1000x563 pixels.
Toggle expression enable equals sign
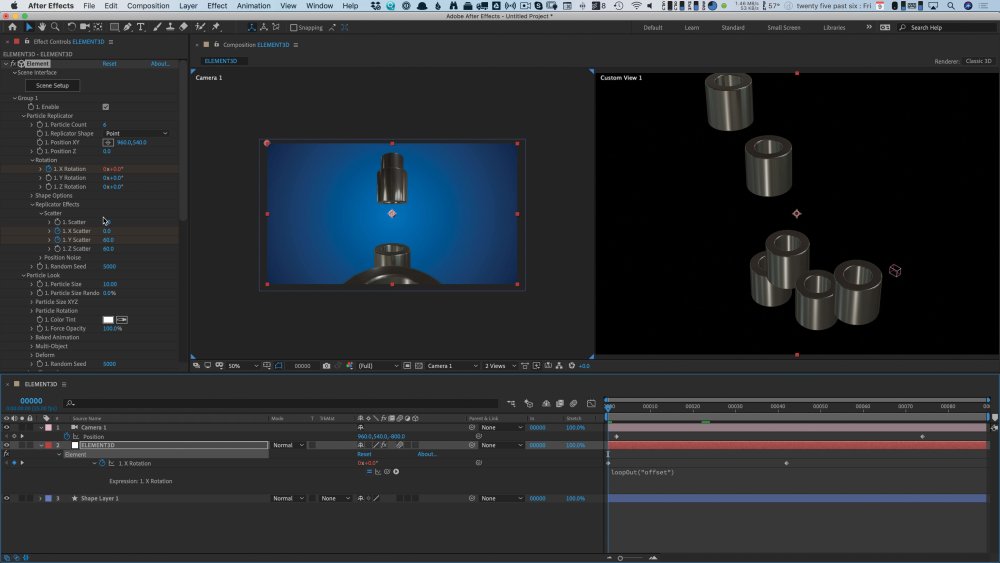coord(369,472)
